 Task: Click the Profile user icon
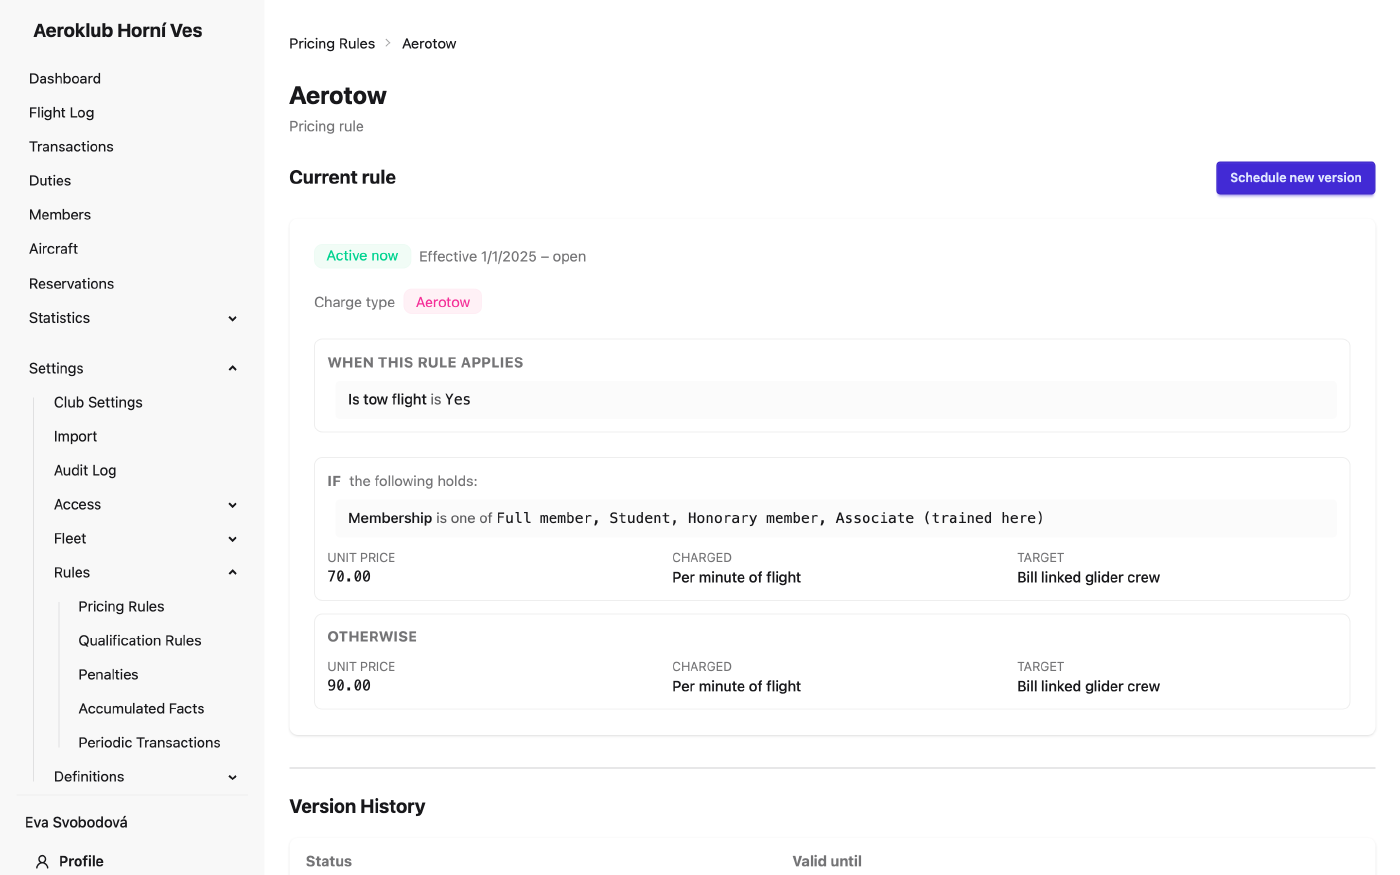(x=42, y=861)
